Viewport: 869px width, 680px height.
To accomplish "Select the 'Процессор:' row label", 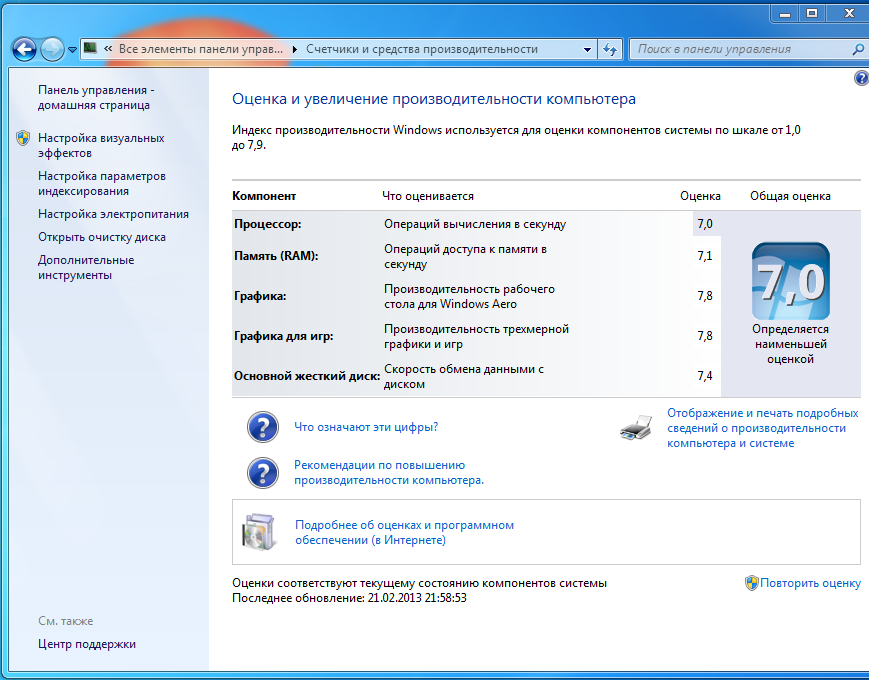I will [x=268, y=224].
